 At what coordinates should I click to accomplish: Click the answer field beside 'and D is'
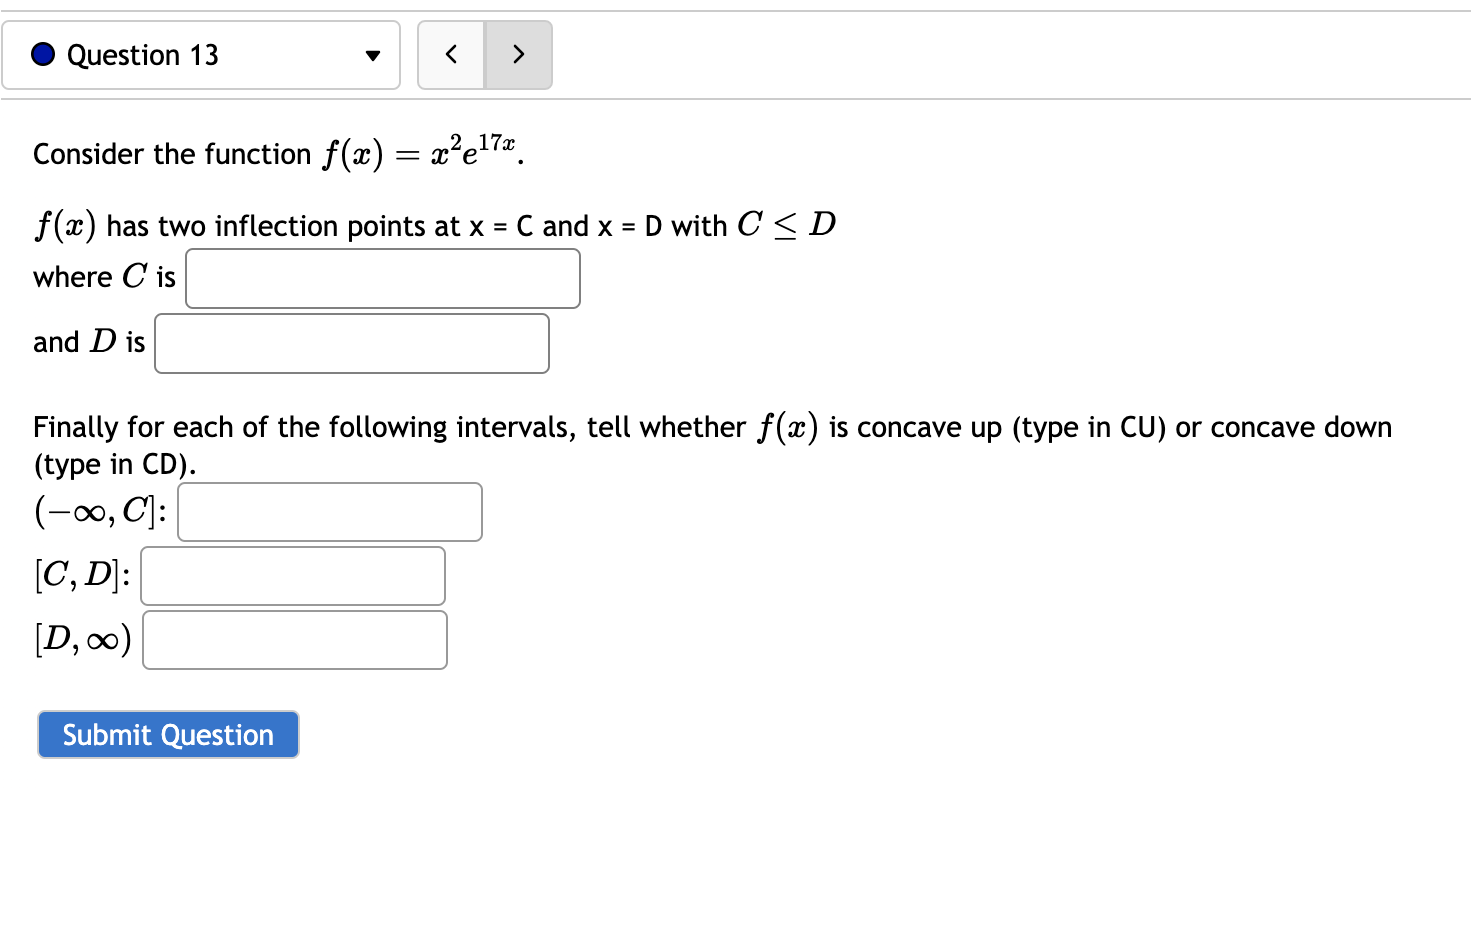[x=351, y=343]
